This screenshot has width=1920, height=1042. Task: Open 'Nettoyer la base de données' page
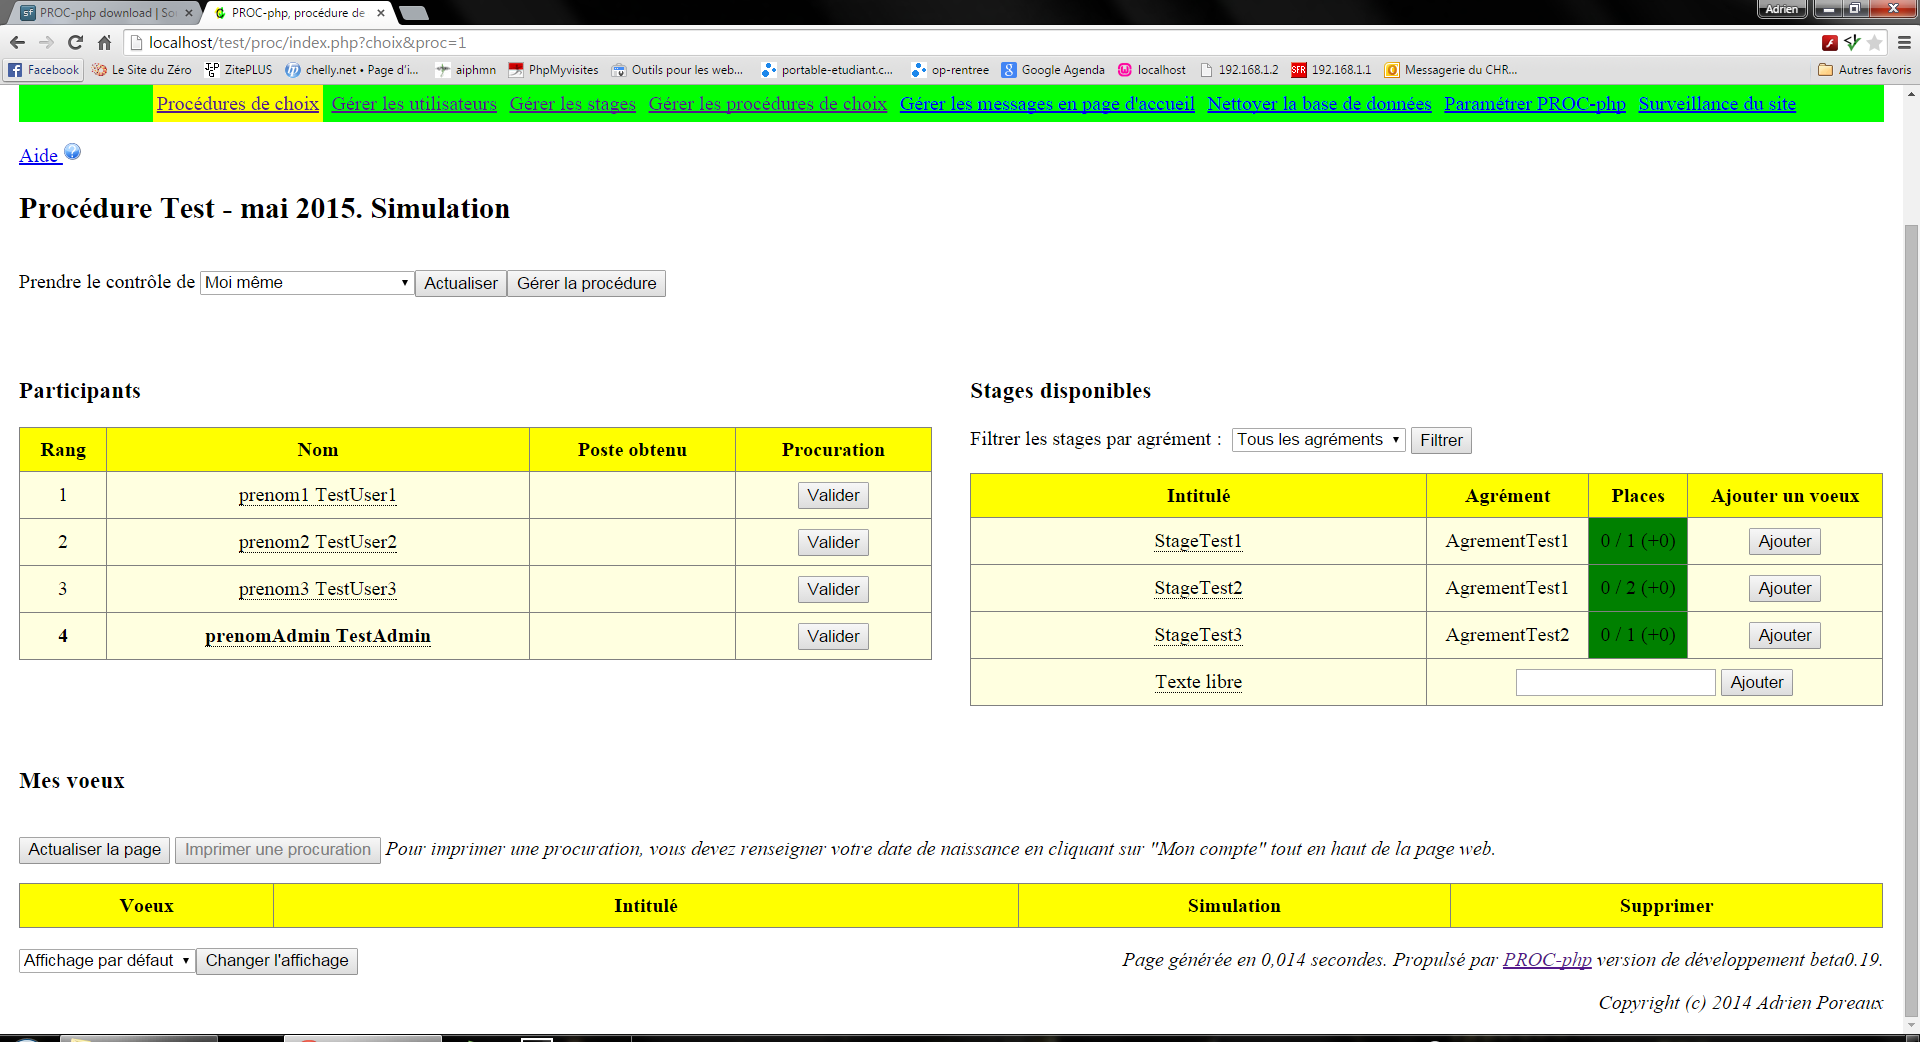pyautogui.click(x=1318, y=103)
